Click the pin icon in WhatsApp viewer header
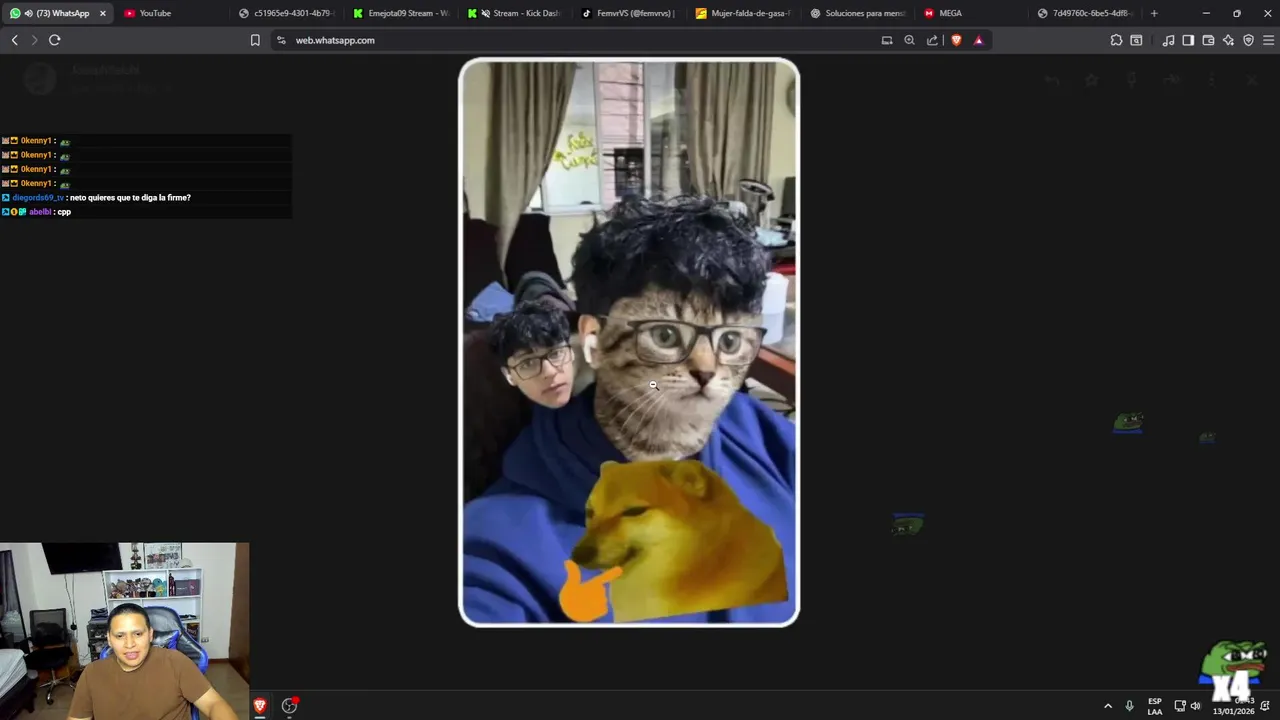 (x=1132, y=80)
